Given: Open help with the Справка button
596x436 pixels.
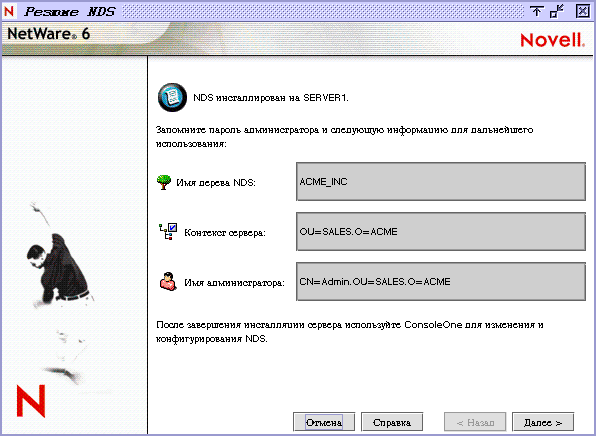Looking at the screenshot, I should coord(392,422).
